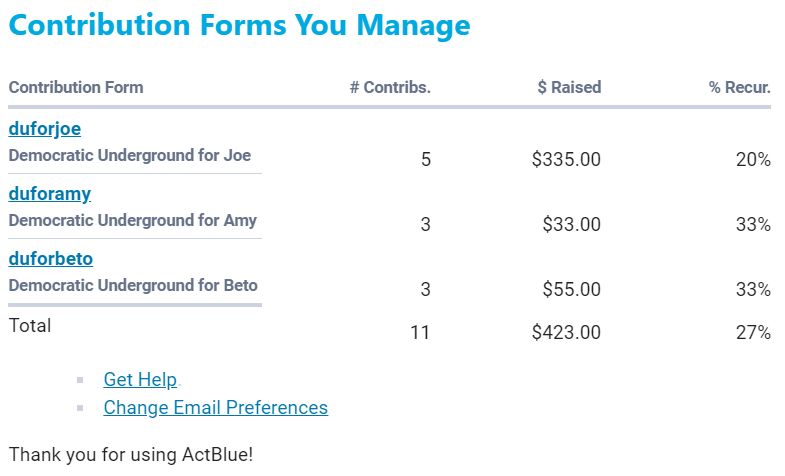Click the $ Raised column header
This screenshot has height=476, width=785.
569,87
